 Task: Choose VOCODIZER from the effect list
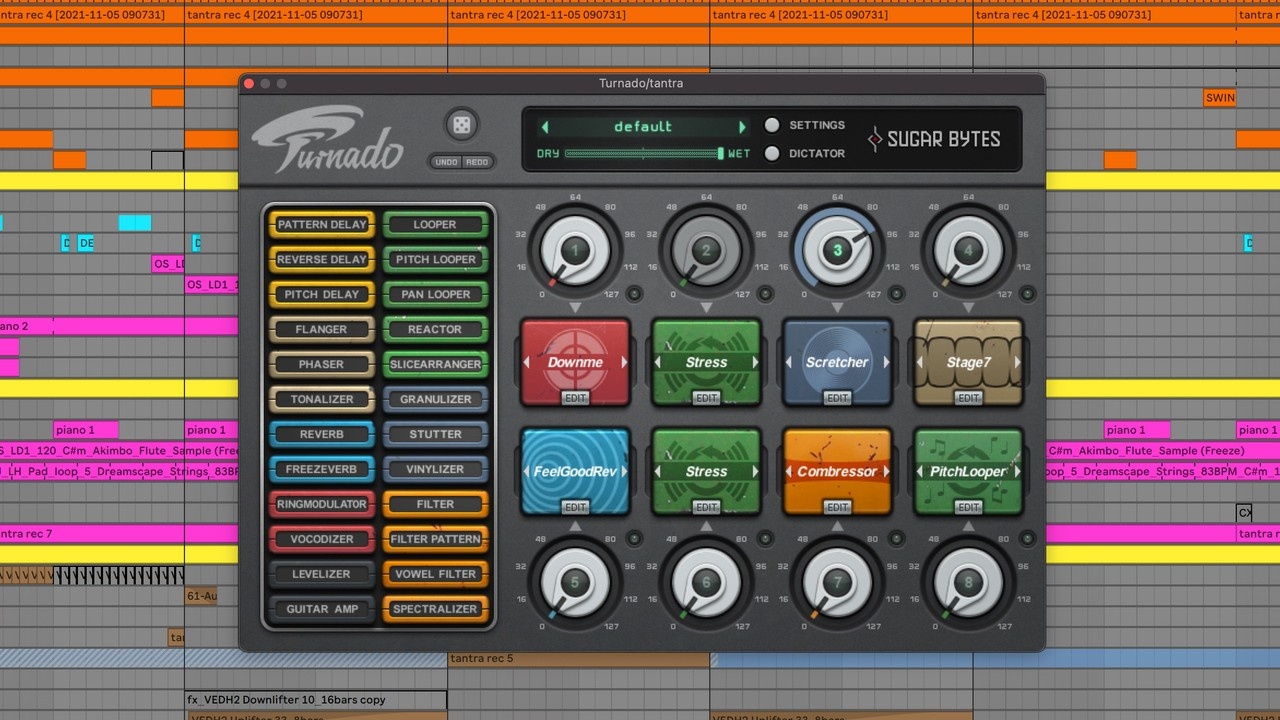pyautogui.click(x=322, y=539)
